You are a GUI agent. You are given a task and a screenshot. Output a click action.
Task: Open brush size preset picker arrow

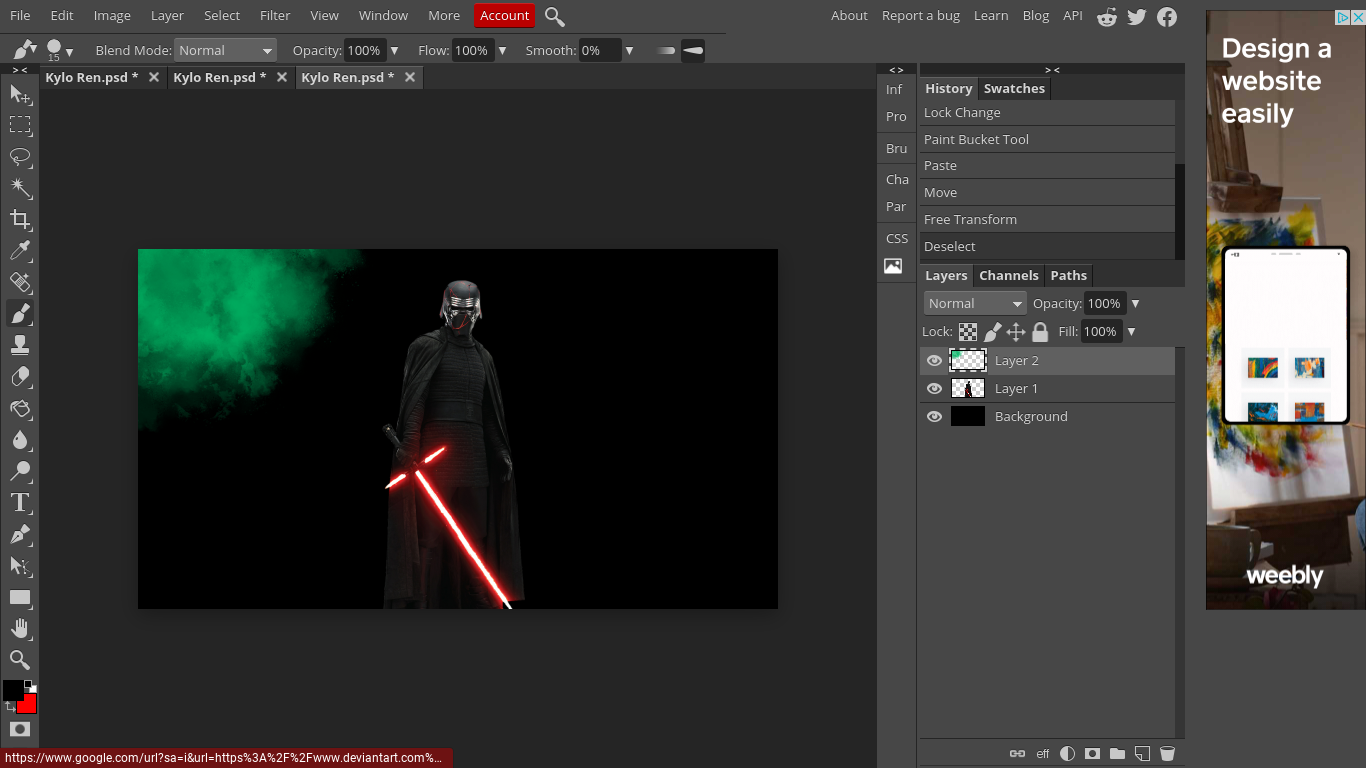tap(69, 52)
